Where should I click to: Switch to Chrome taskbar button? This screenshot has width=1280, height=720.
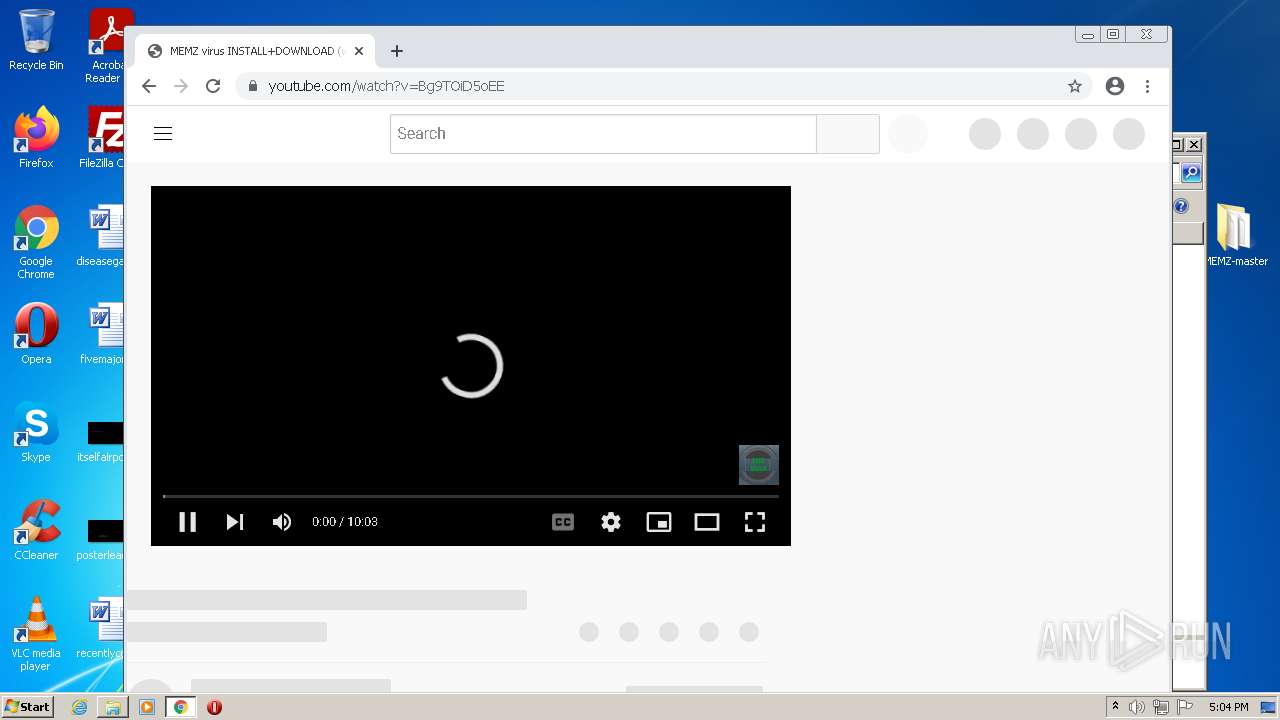click(x=181, y=707)
